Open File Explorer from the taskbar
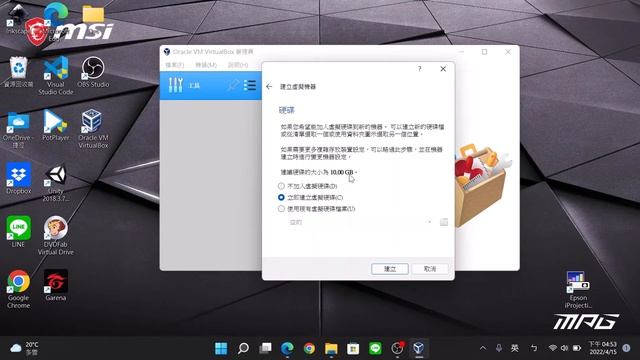Viewport: 640px width, 360px height. (331, 348)
